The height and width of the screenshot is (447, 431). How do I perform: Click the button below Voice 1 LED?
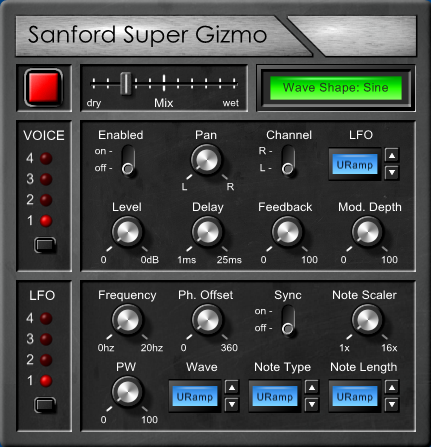click(45, 245)
